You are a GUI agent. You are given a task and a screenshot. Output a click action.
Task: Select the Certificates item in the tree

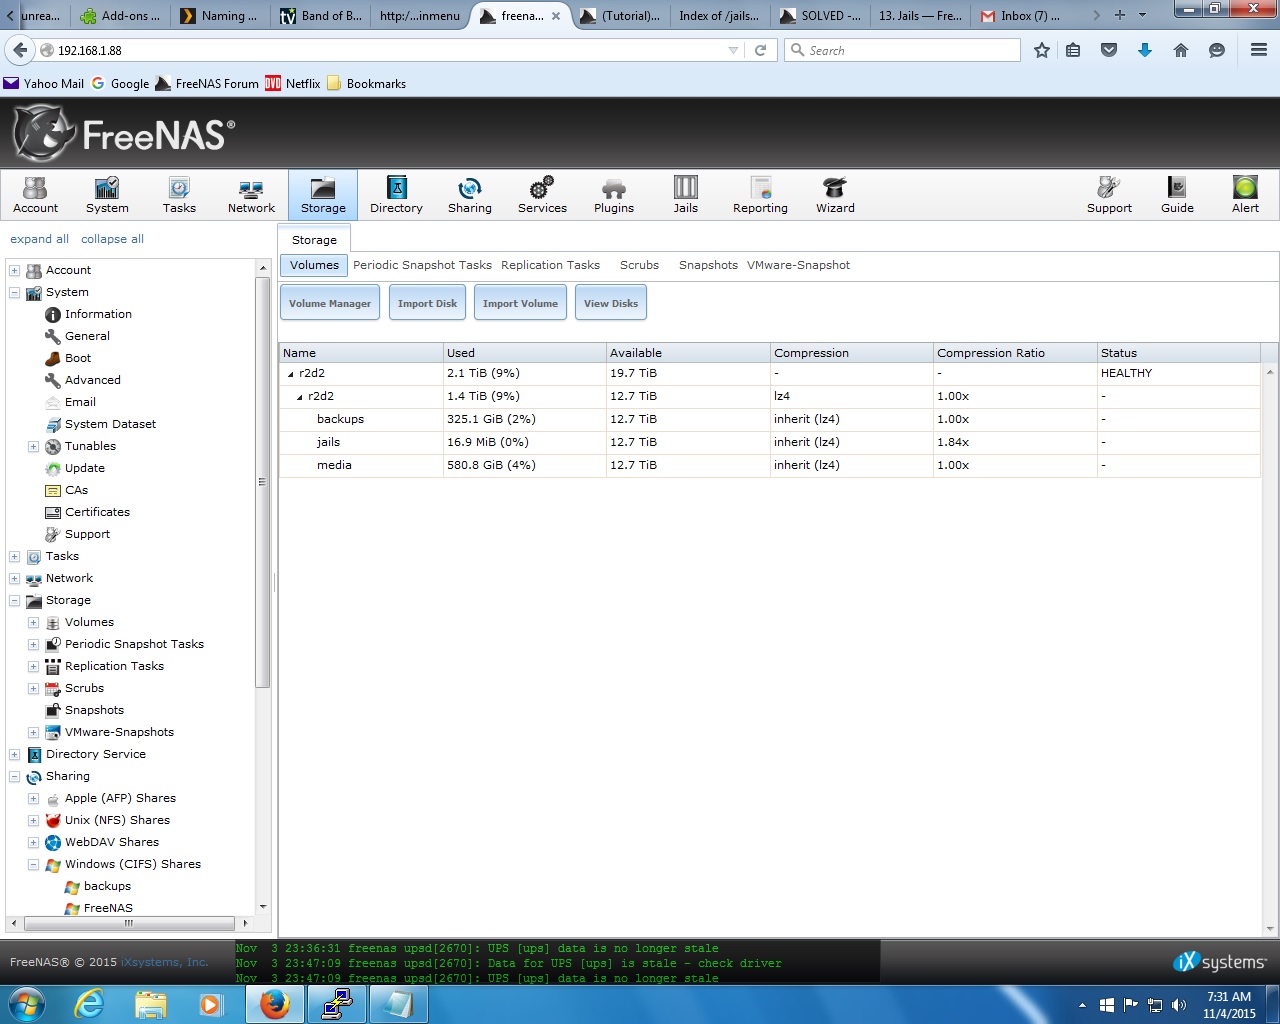tap(97, 512)
